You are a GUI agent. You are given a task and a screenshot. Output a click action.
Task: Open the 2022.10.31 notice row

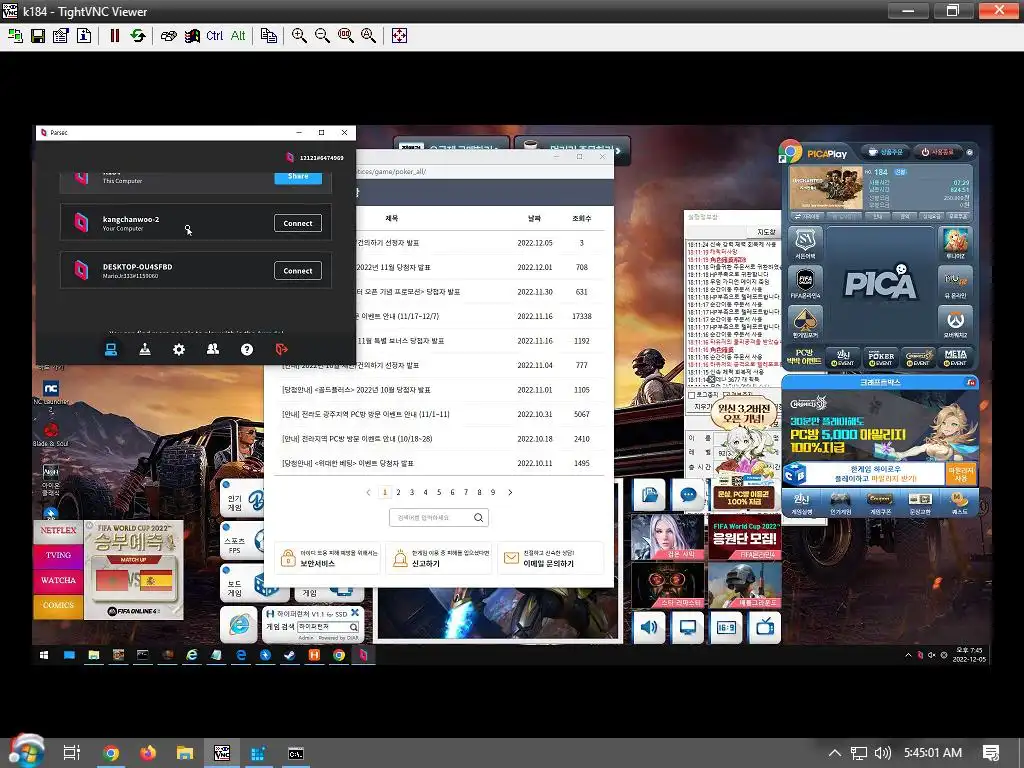[x=438, y=414]
